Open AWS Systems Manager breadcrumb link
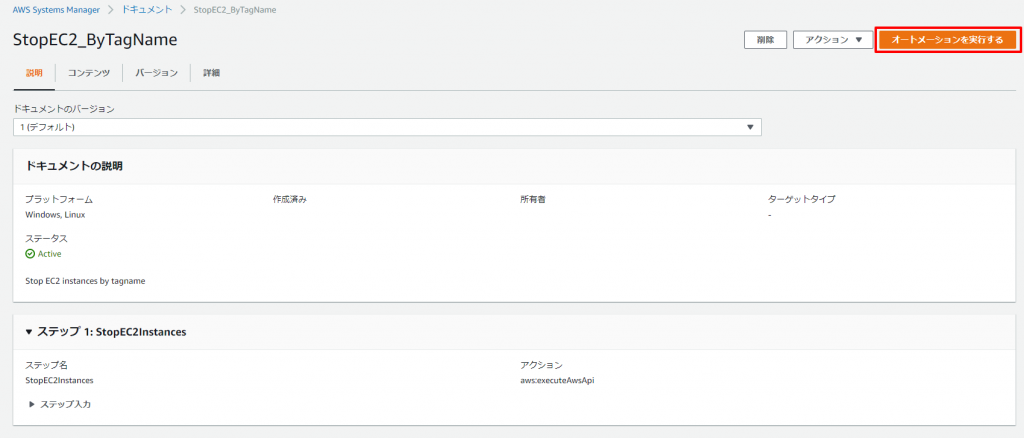 click(x=56, y=10)
